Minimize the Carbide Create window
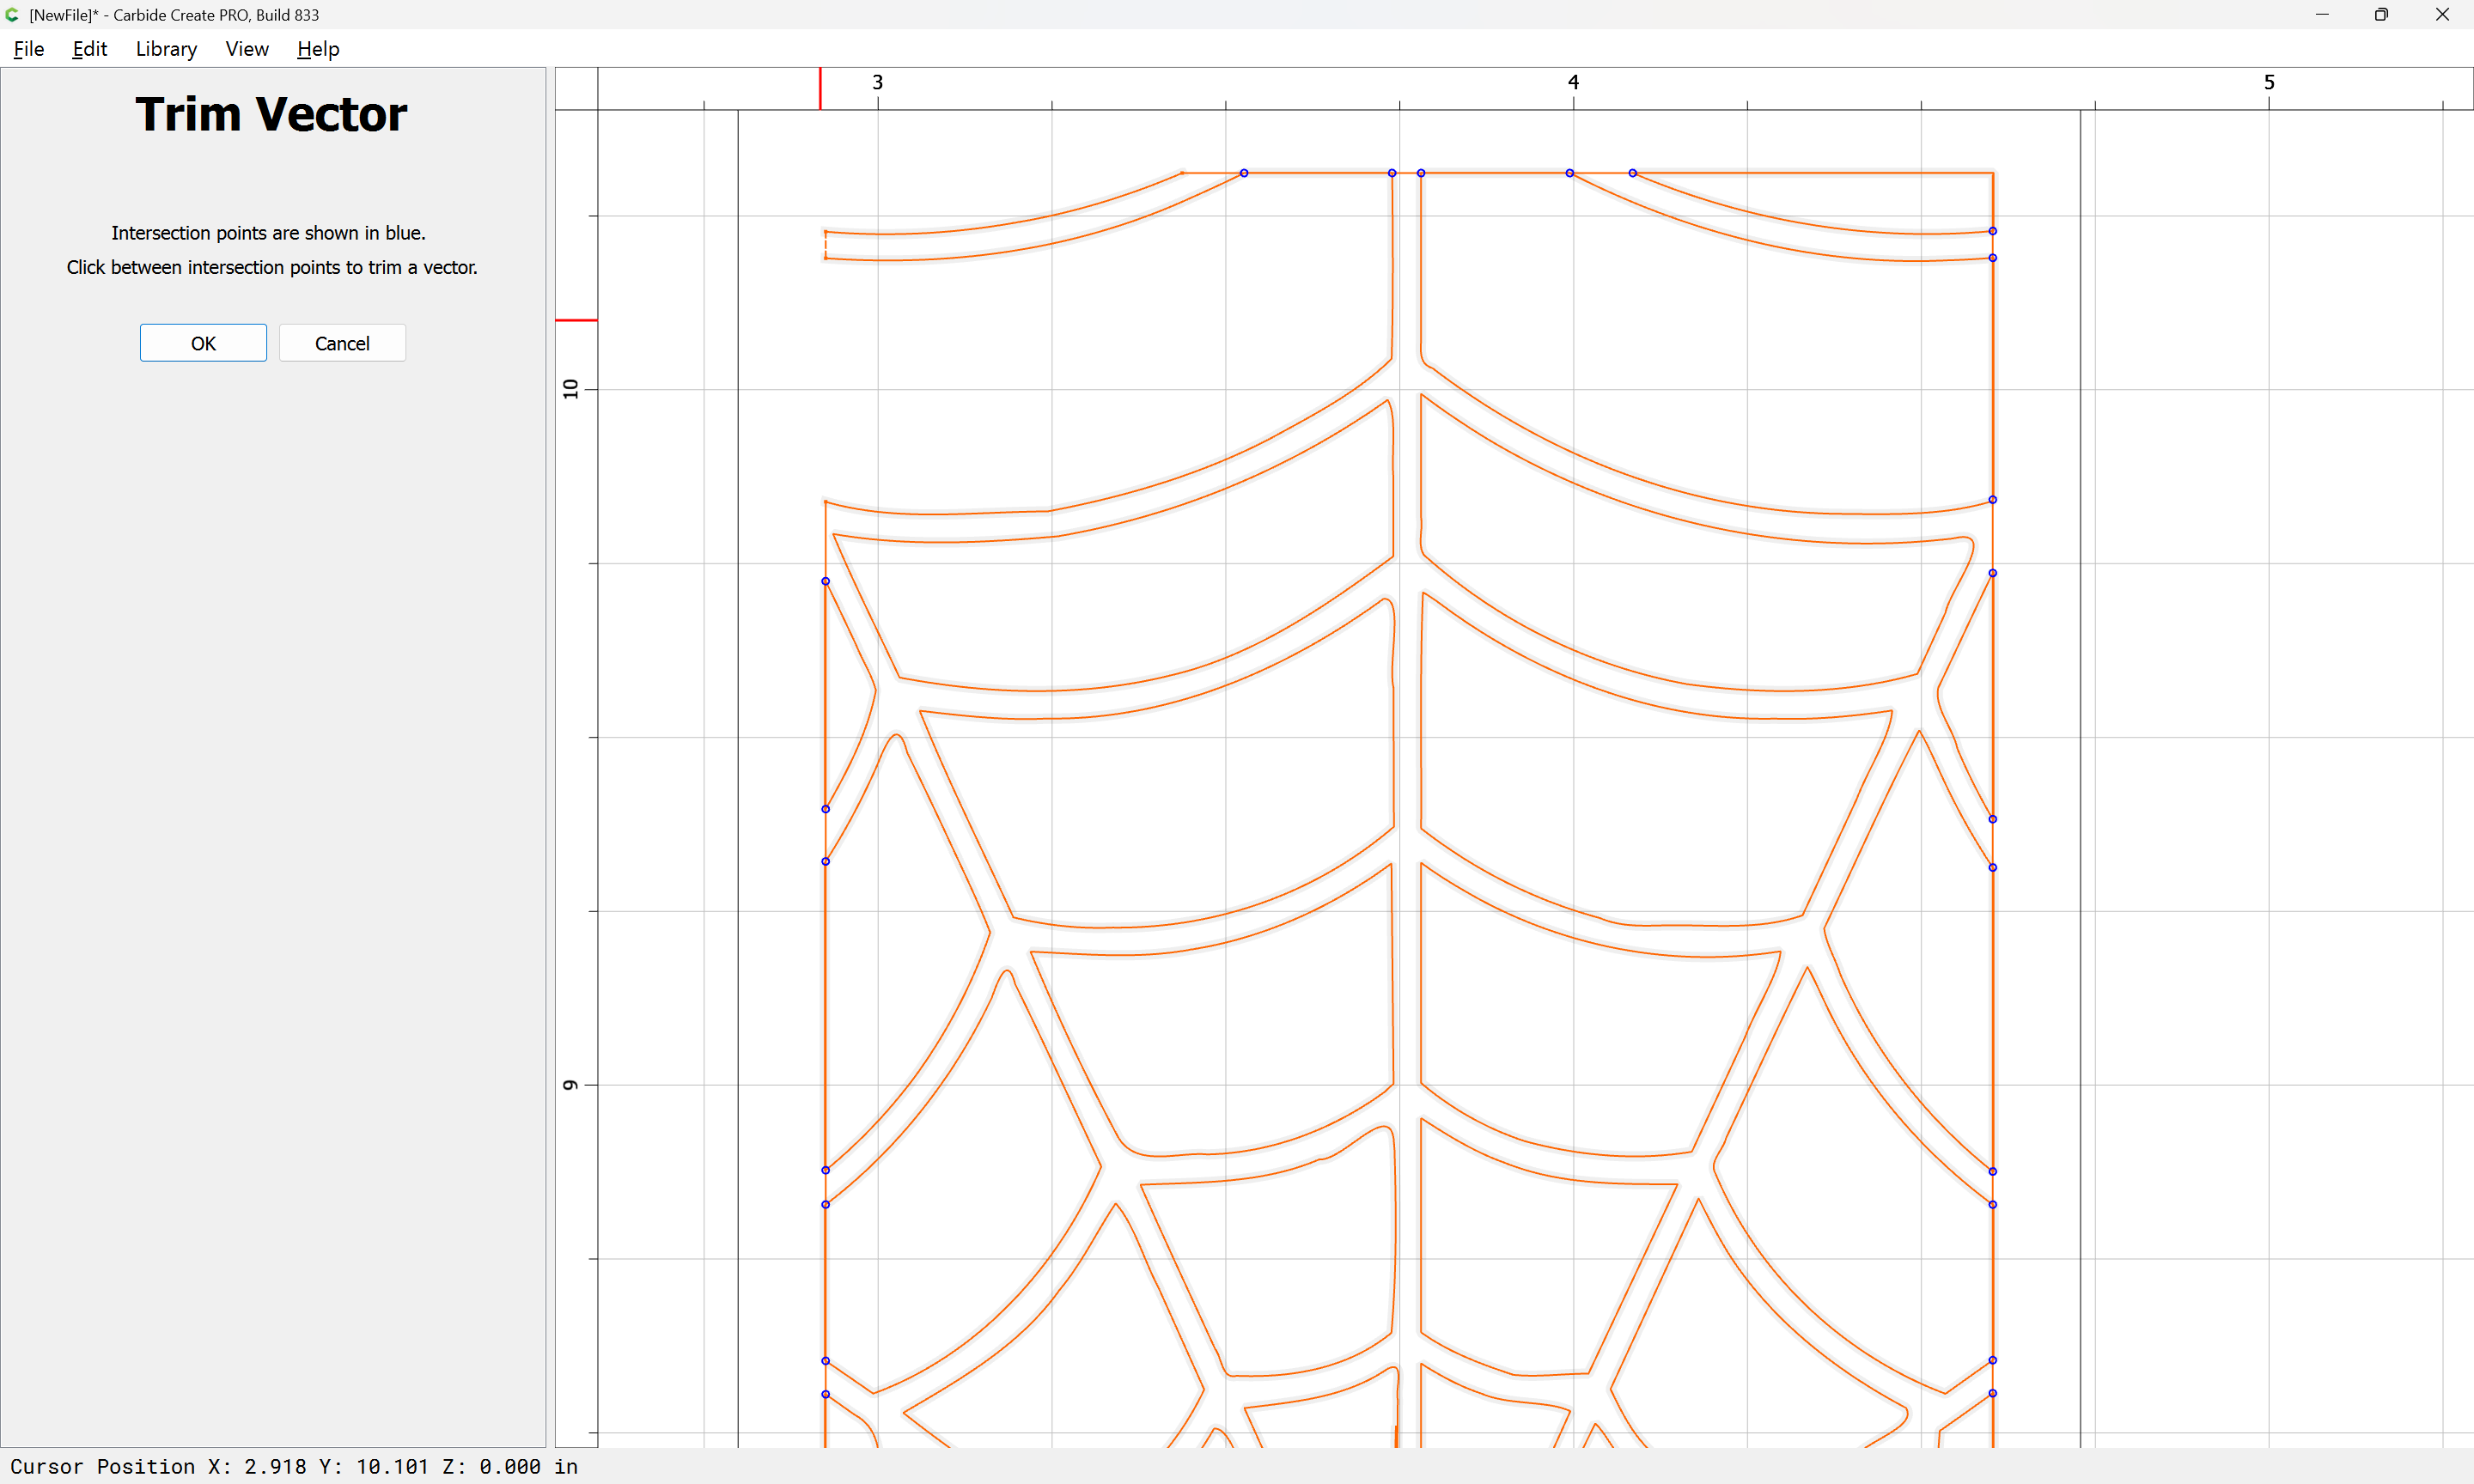2474x1484 pixels. pos(2322,15)
